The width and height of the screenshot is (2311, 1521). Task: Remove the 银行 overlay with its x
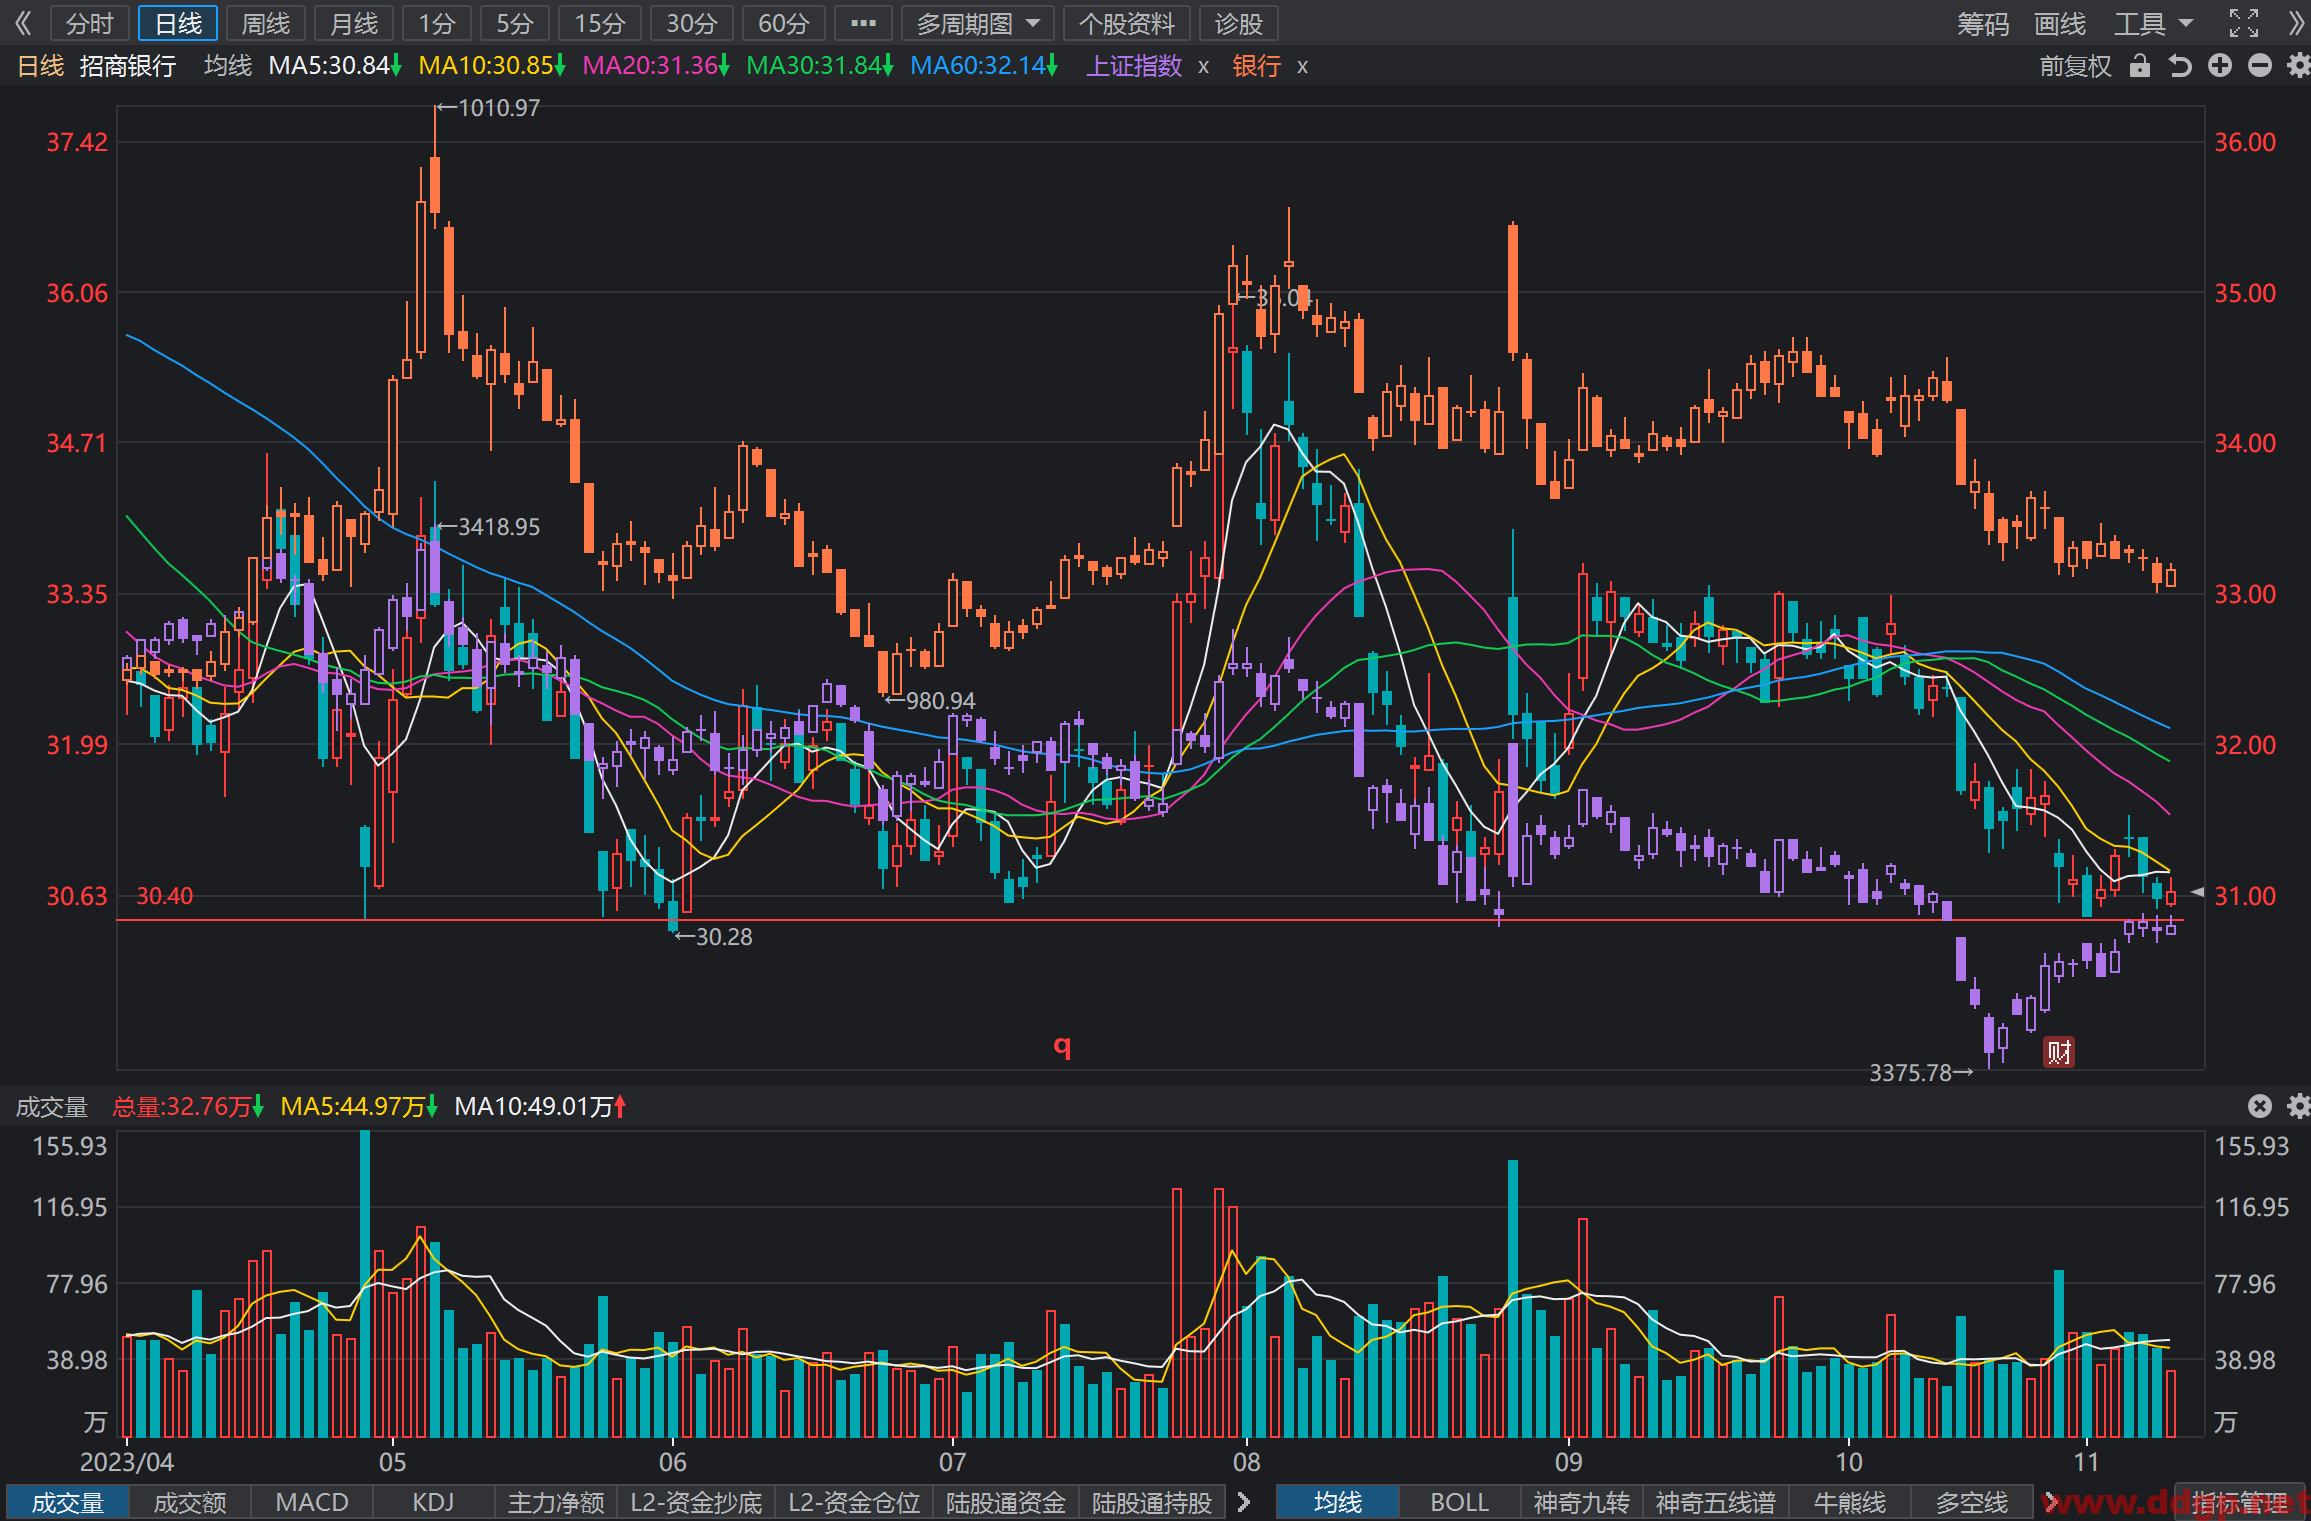(x=1302, y=67)
